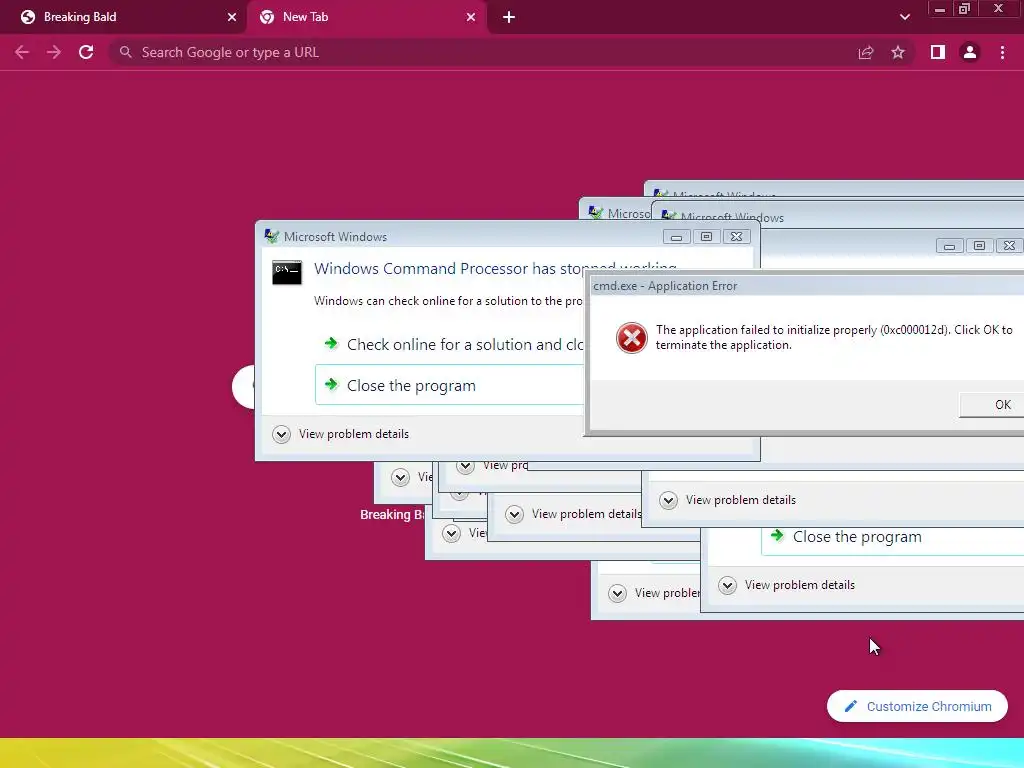1024x768 pixels.
Task: Focus the Search Google or type a URL field
Action: [483, 52]
